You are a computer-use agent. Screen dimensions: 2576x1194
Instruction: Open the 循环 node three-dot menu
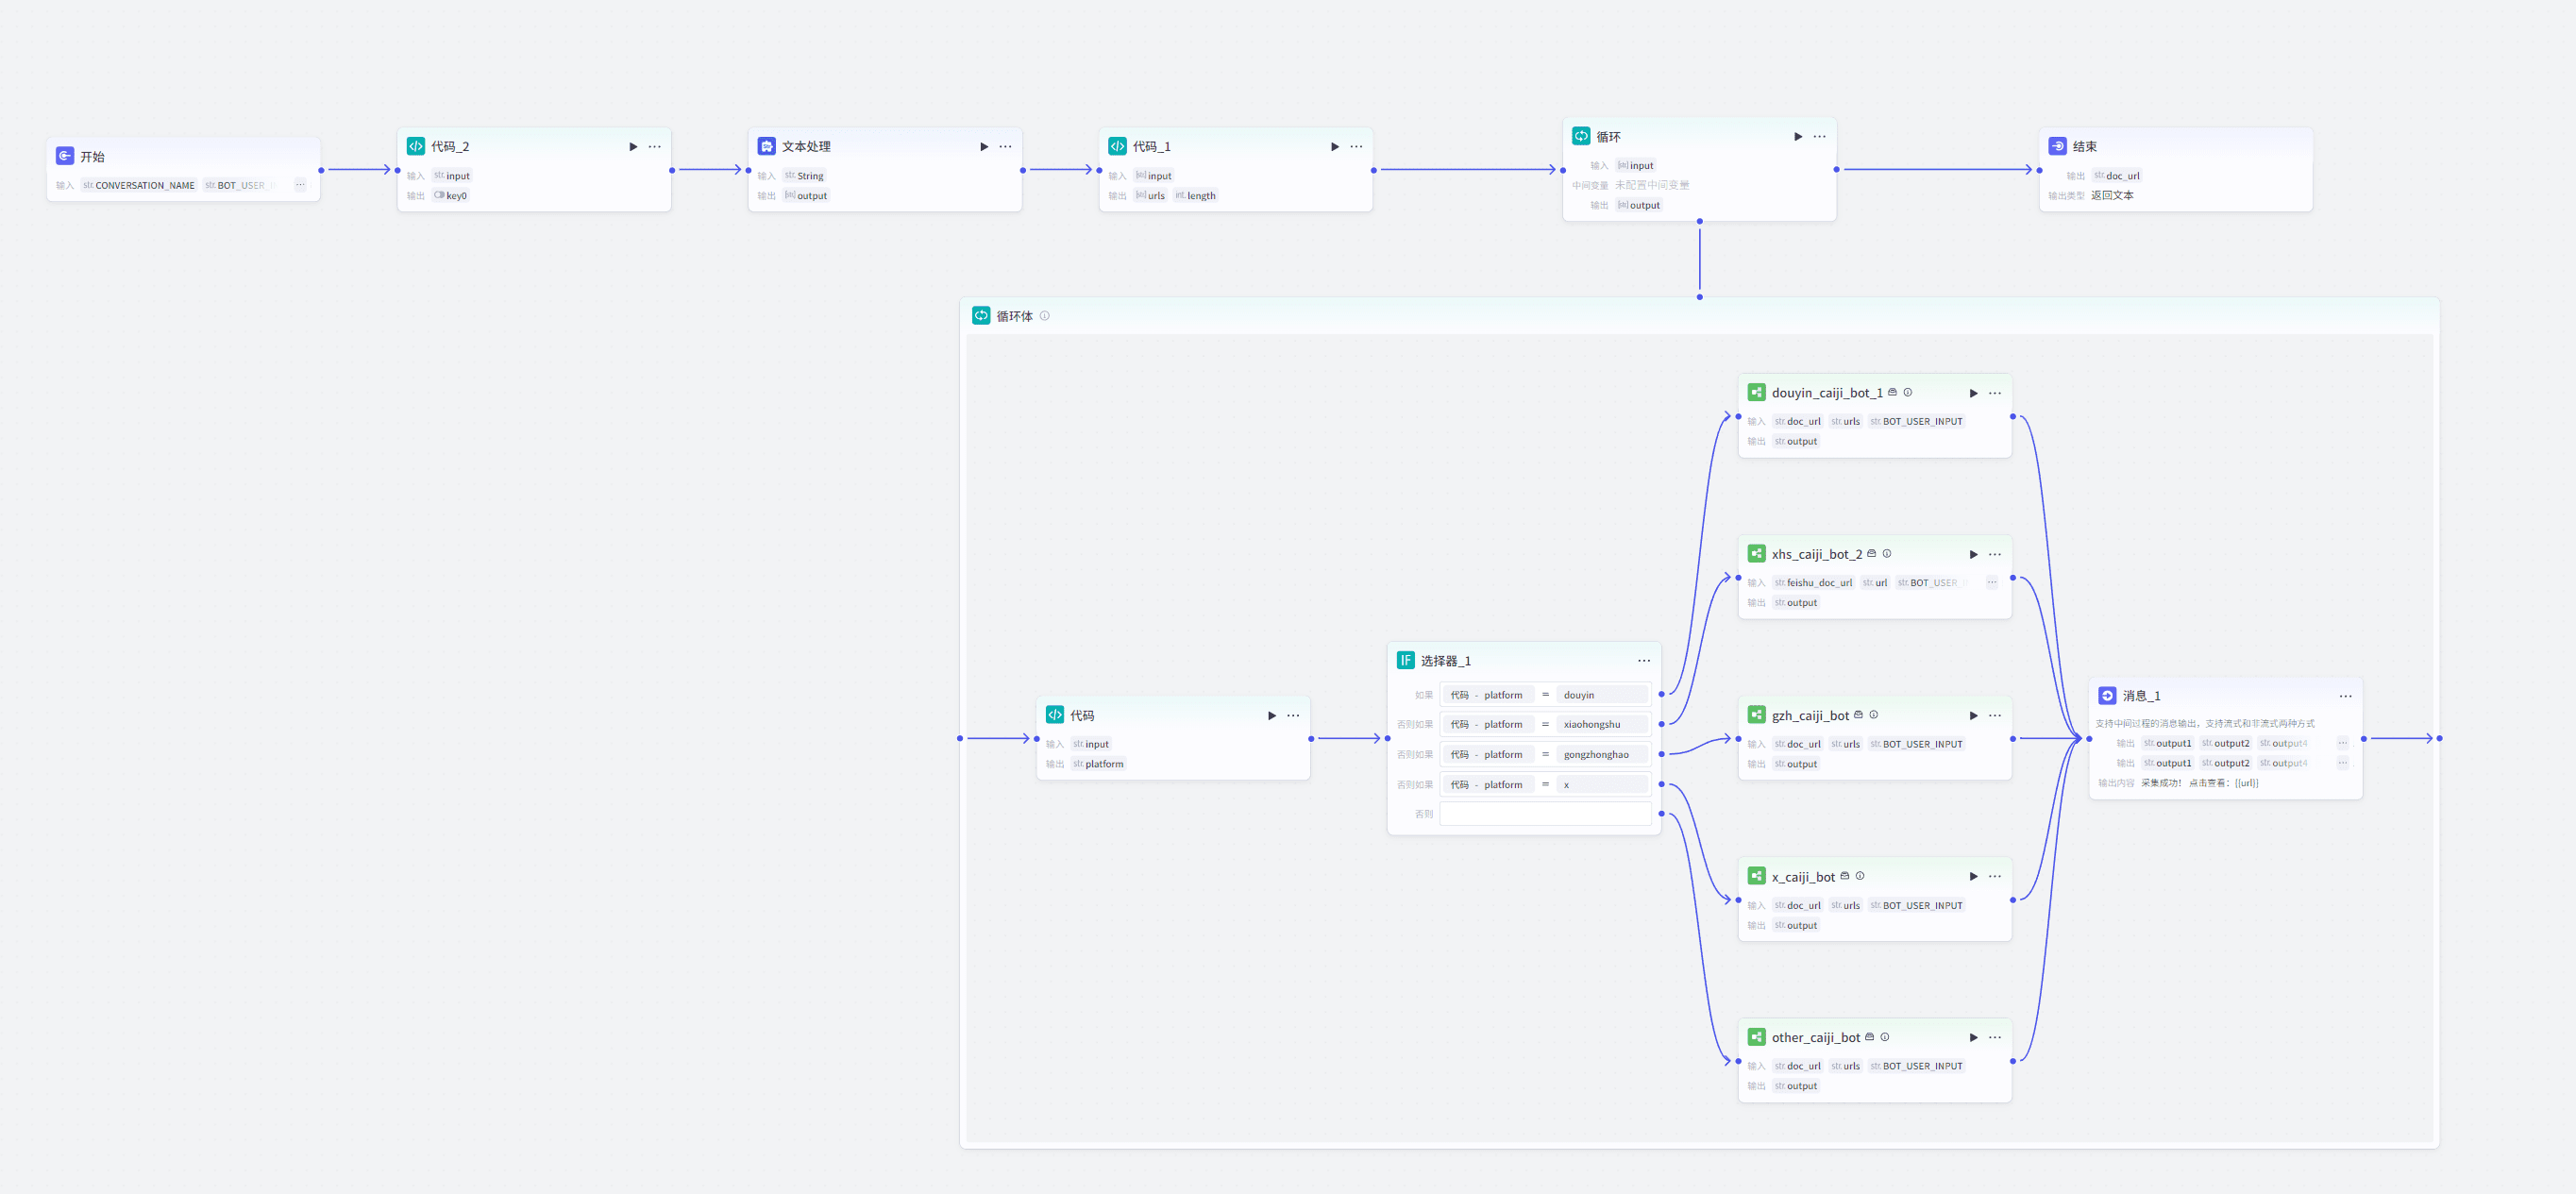[1819, 137]
